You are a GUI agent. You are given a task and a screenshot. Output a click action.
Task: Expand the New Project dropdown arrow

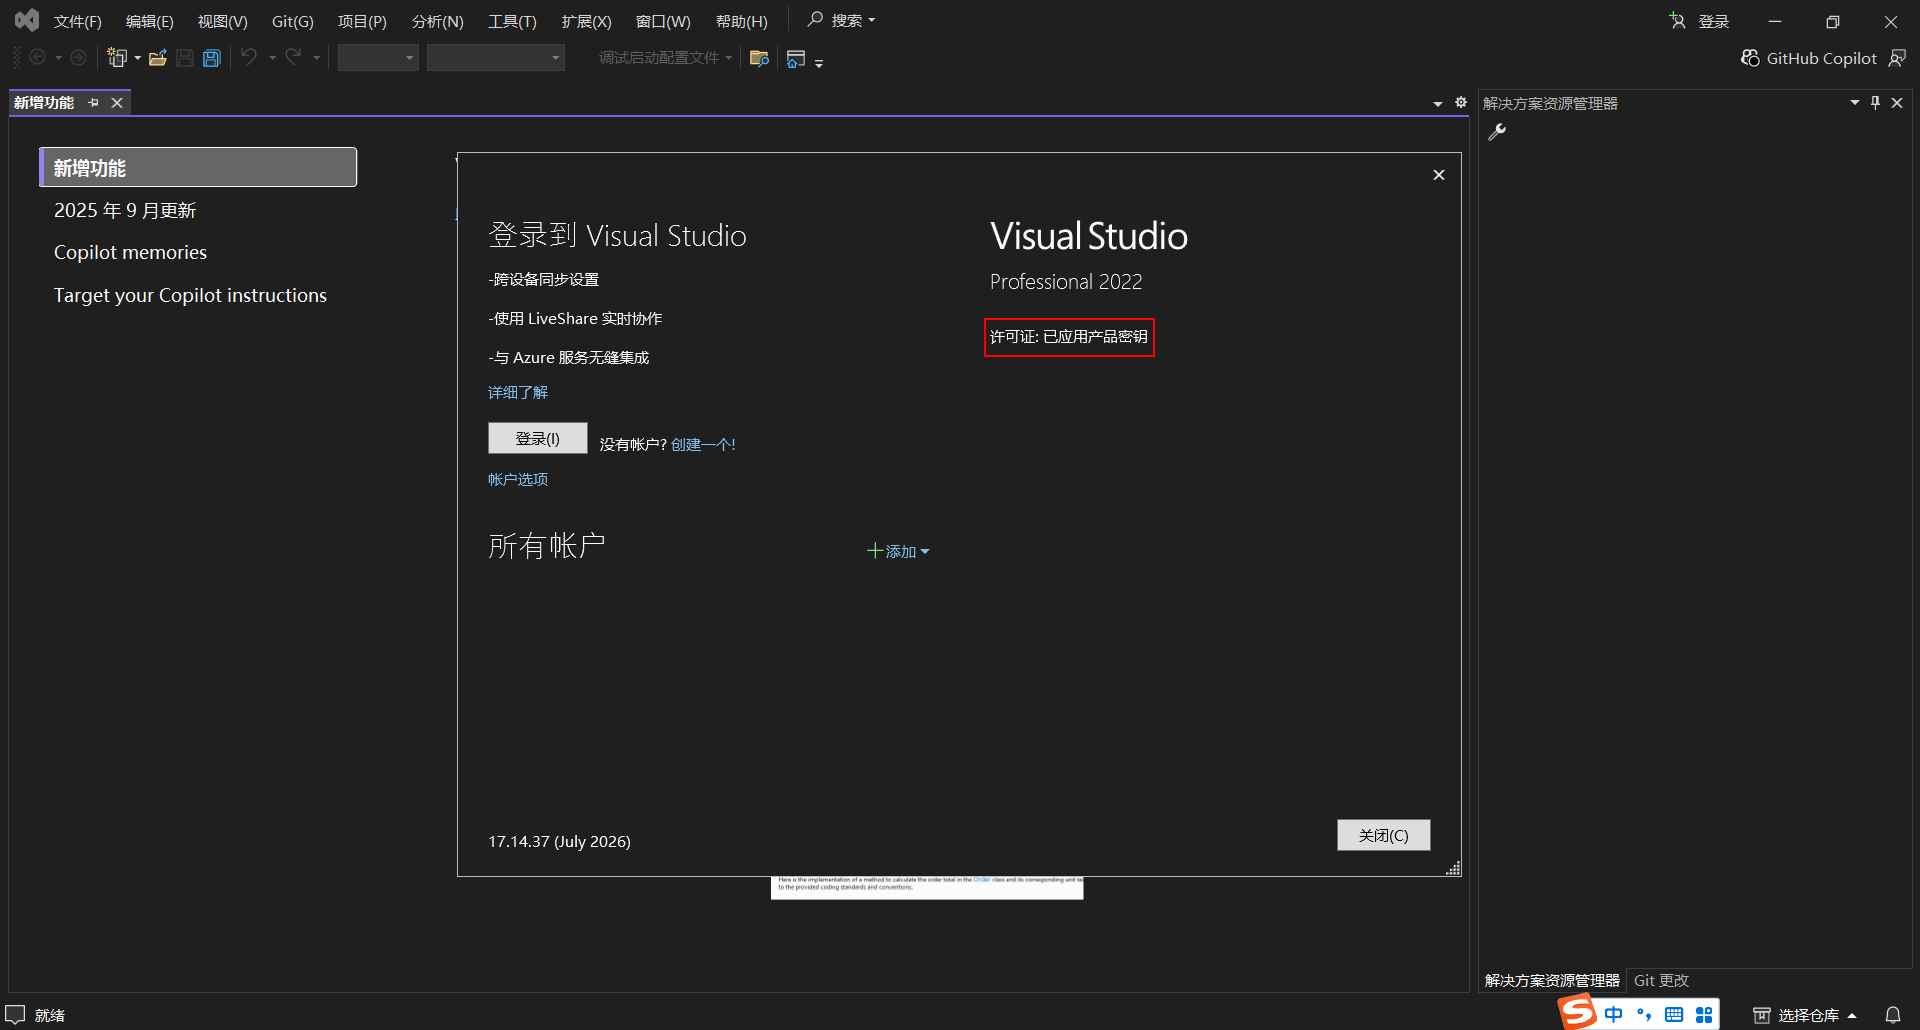[138, 58]
